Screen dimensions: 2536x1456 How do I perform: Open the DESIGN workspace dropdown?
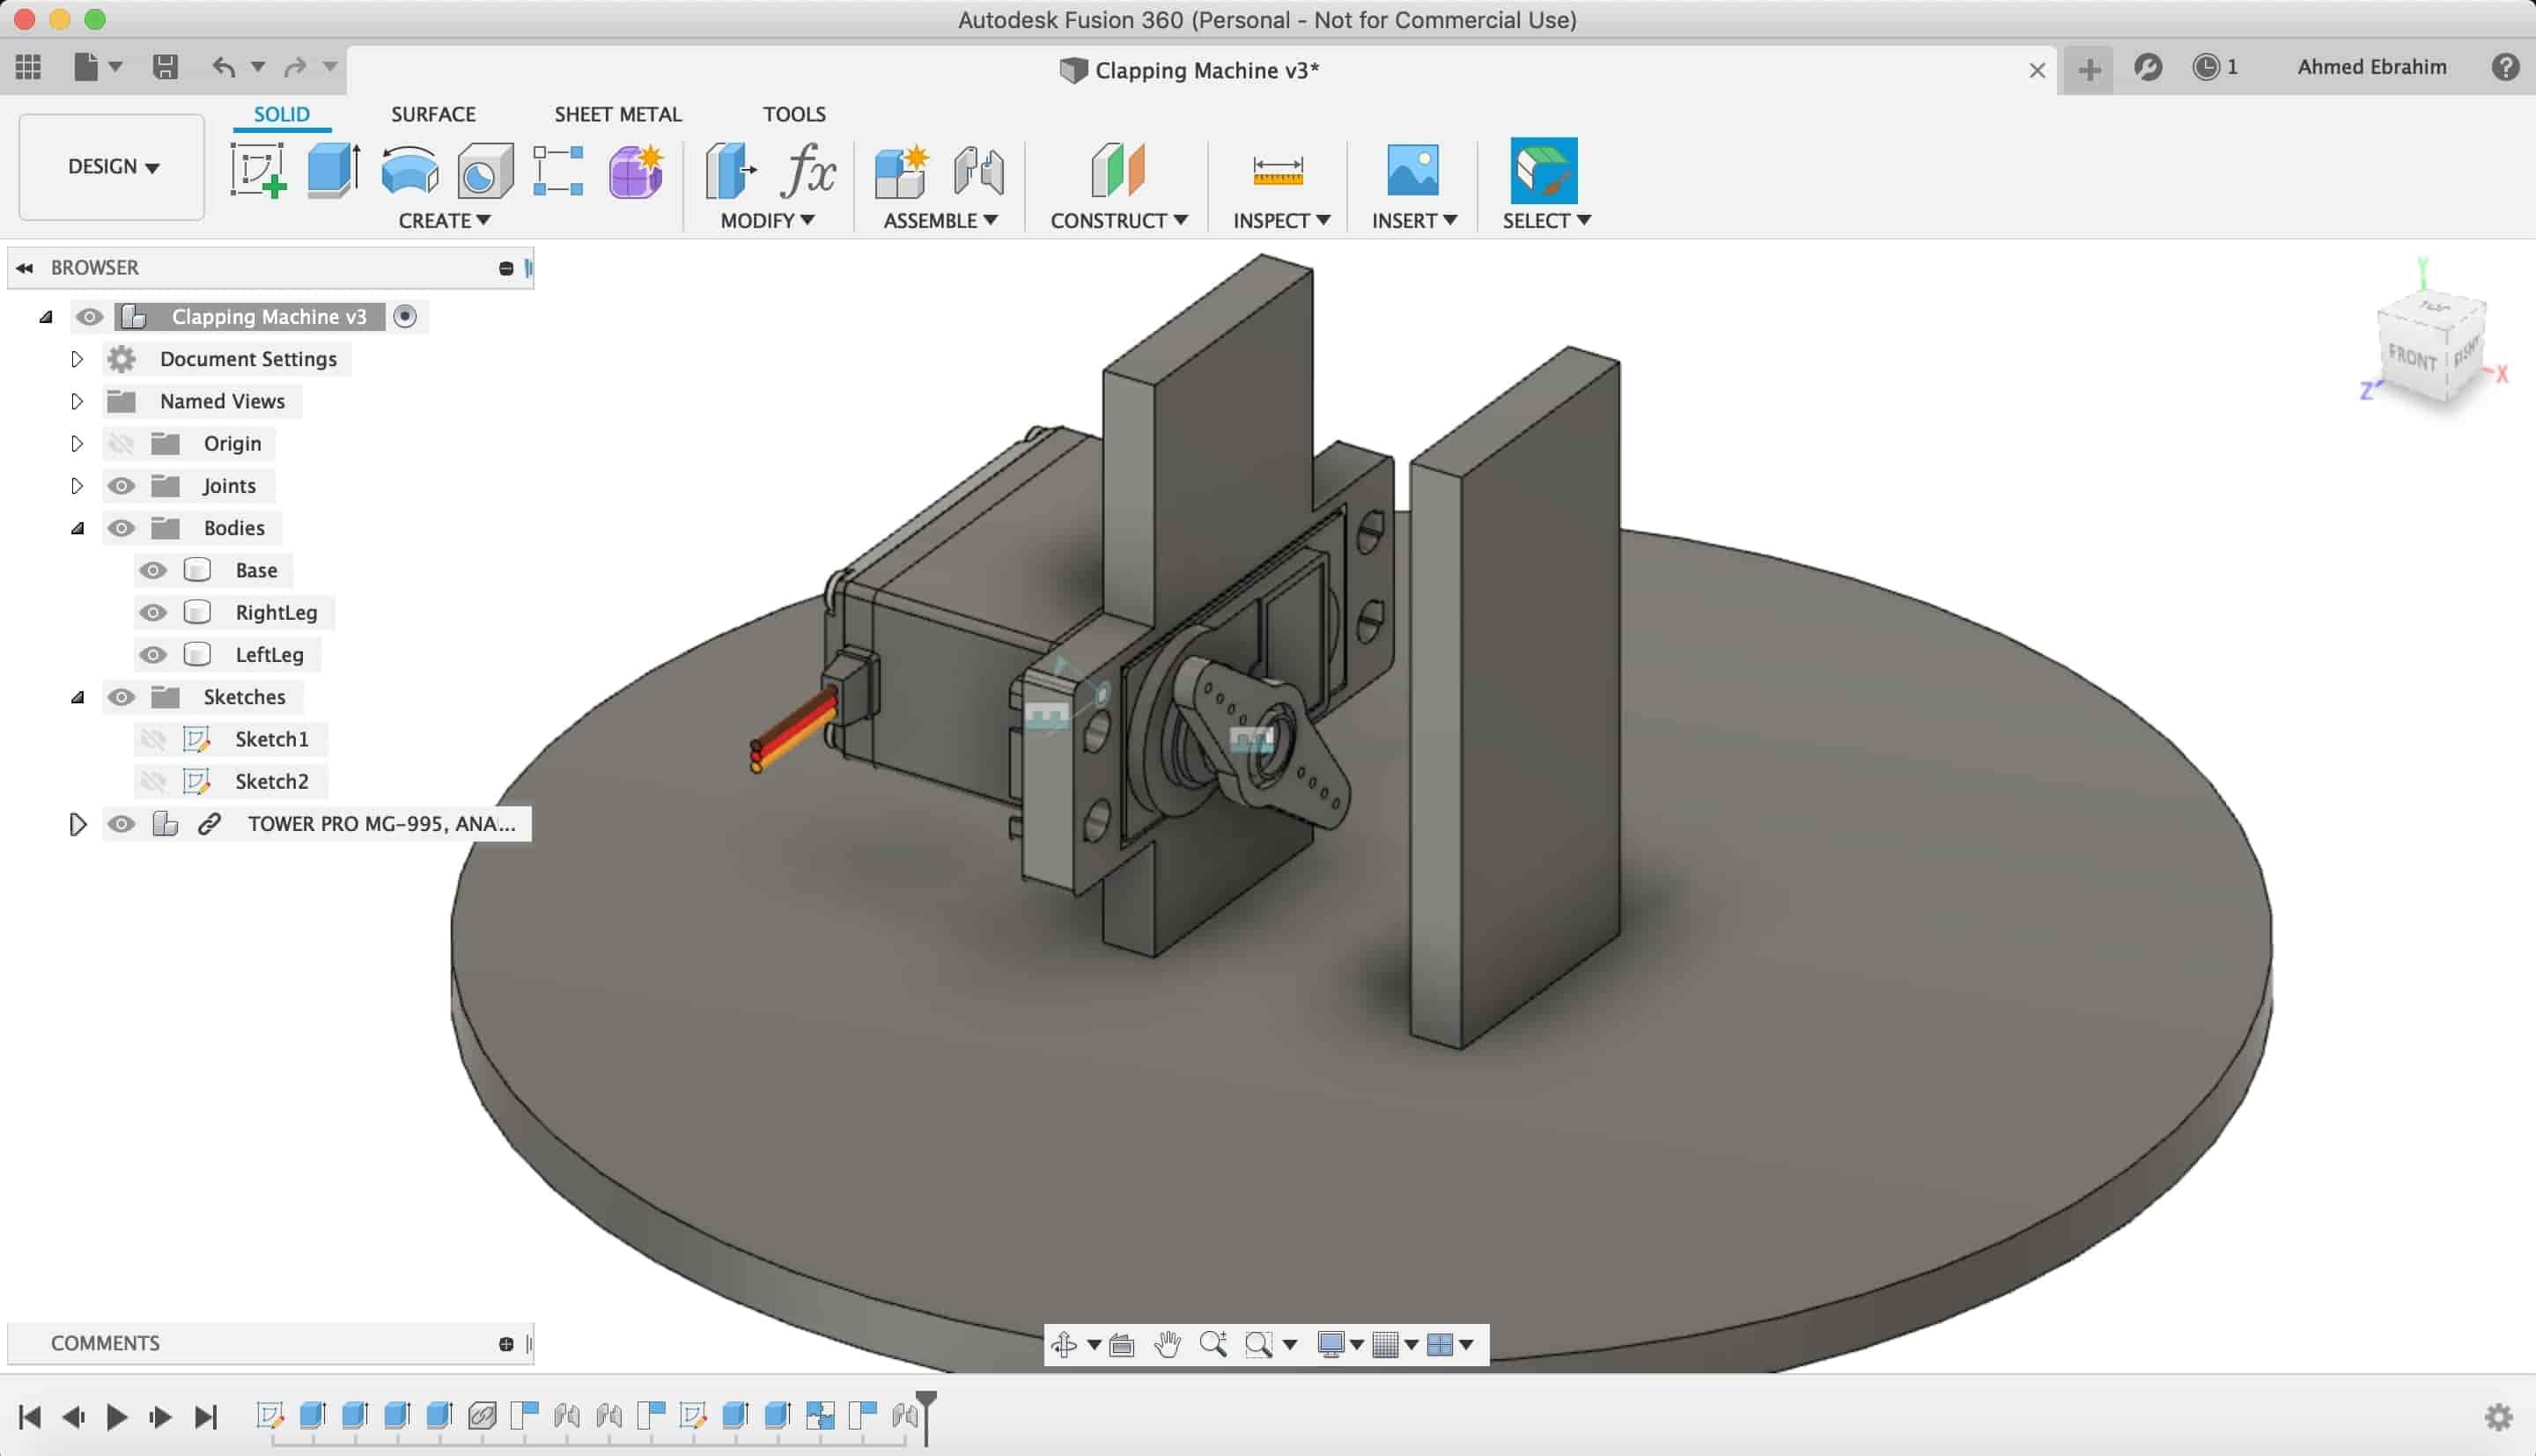point(112,167)
